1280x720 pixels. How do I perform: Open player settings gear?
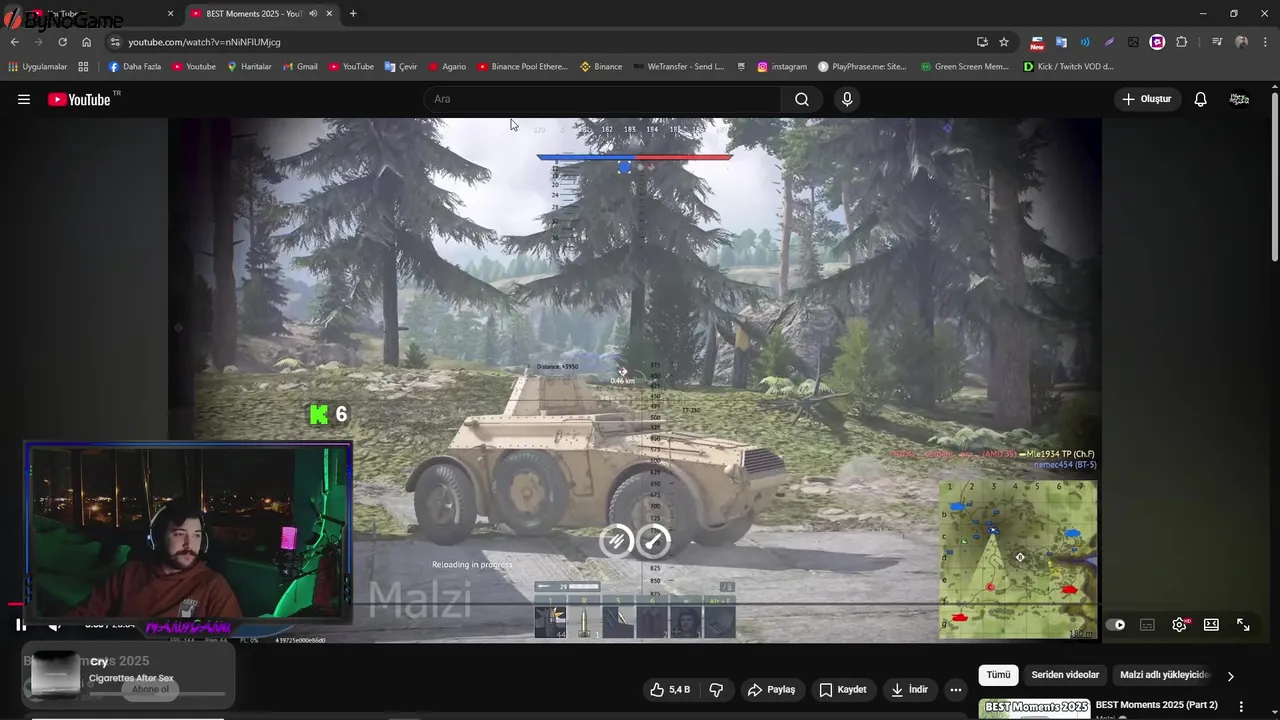pos(1180,625)
